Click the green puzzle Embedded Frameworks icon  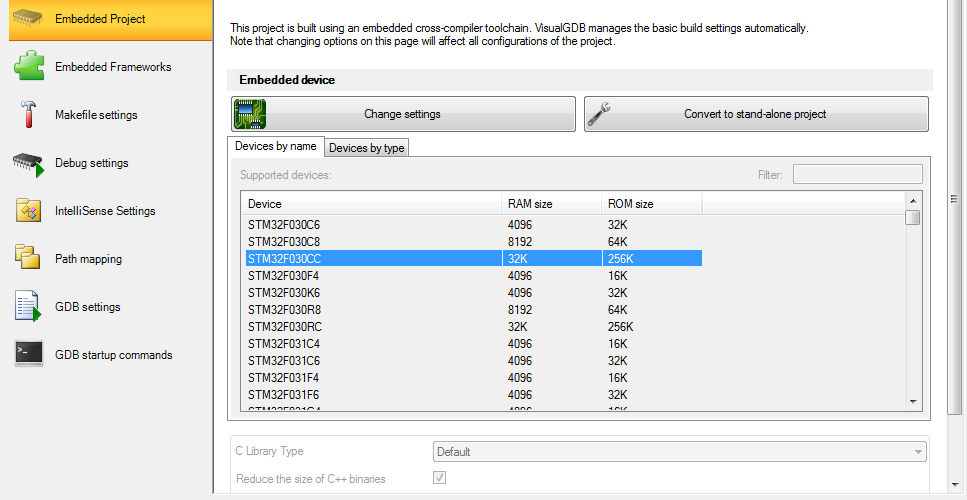click(28, 66)
